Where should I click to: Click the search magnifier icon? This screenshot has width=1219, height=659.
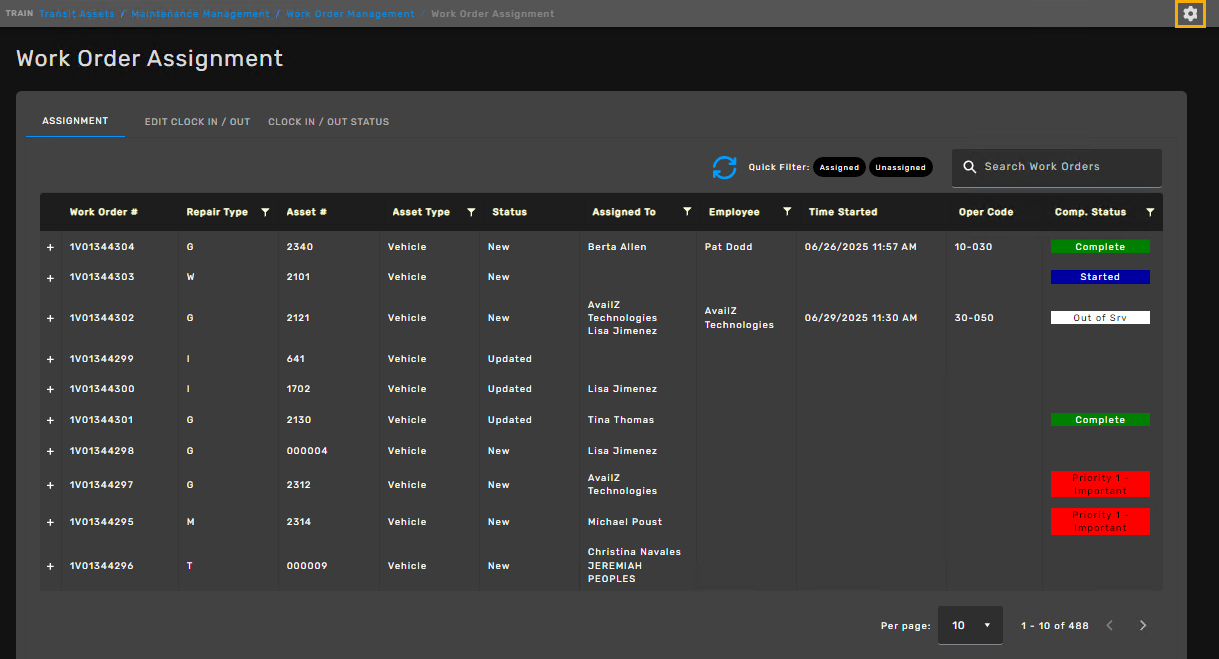tap(969, 167)
